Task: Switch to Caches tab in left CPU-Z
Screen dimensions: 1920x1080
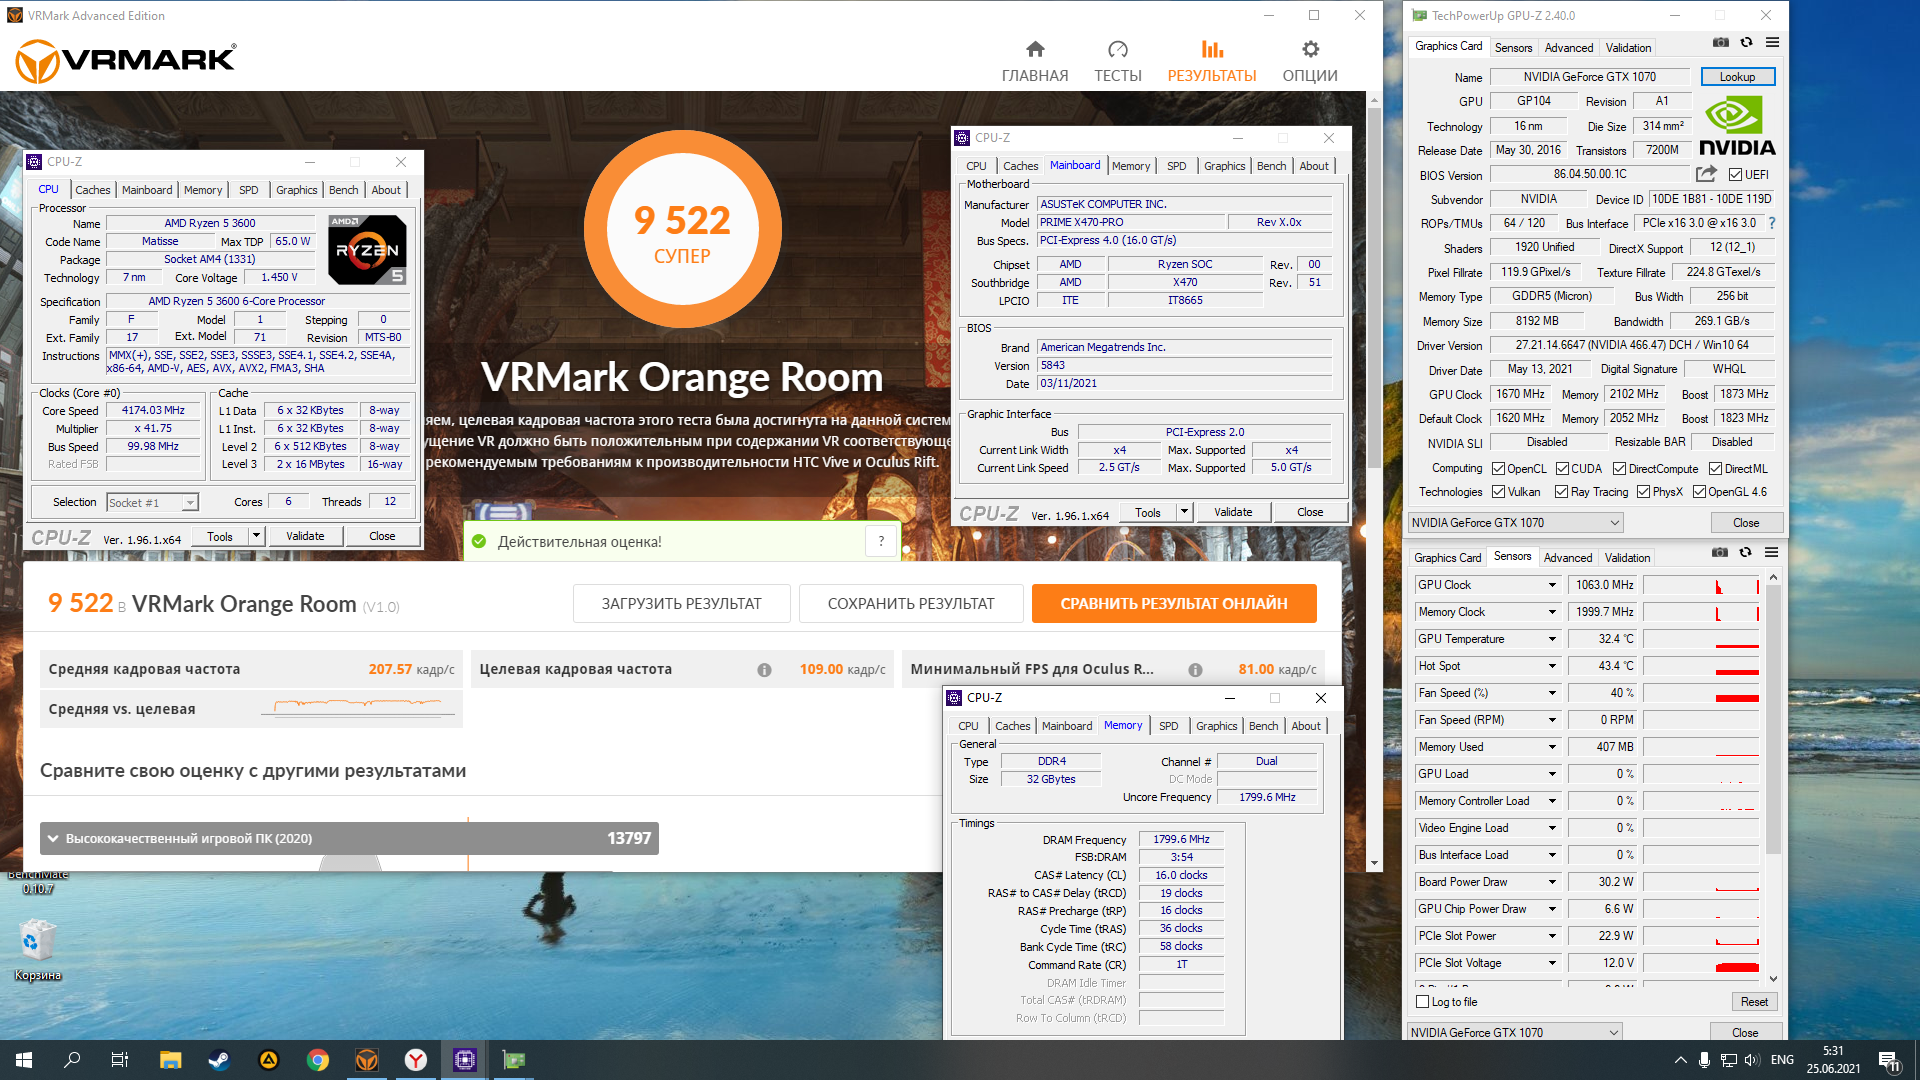Action: 93,190
